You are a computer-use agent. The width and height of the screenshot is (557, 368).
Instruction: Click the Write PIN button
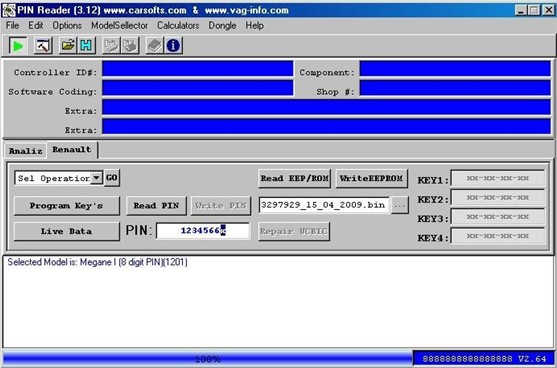221,206
